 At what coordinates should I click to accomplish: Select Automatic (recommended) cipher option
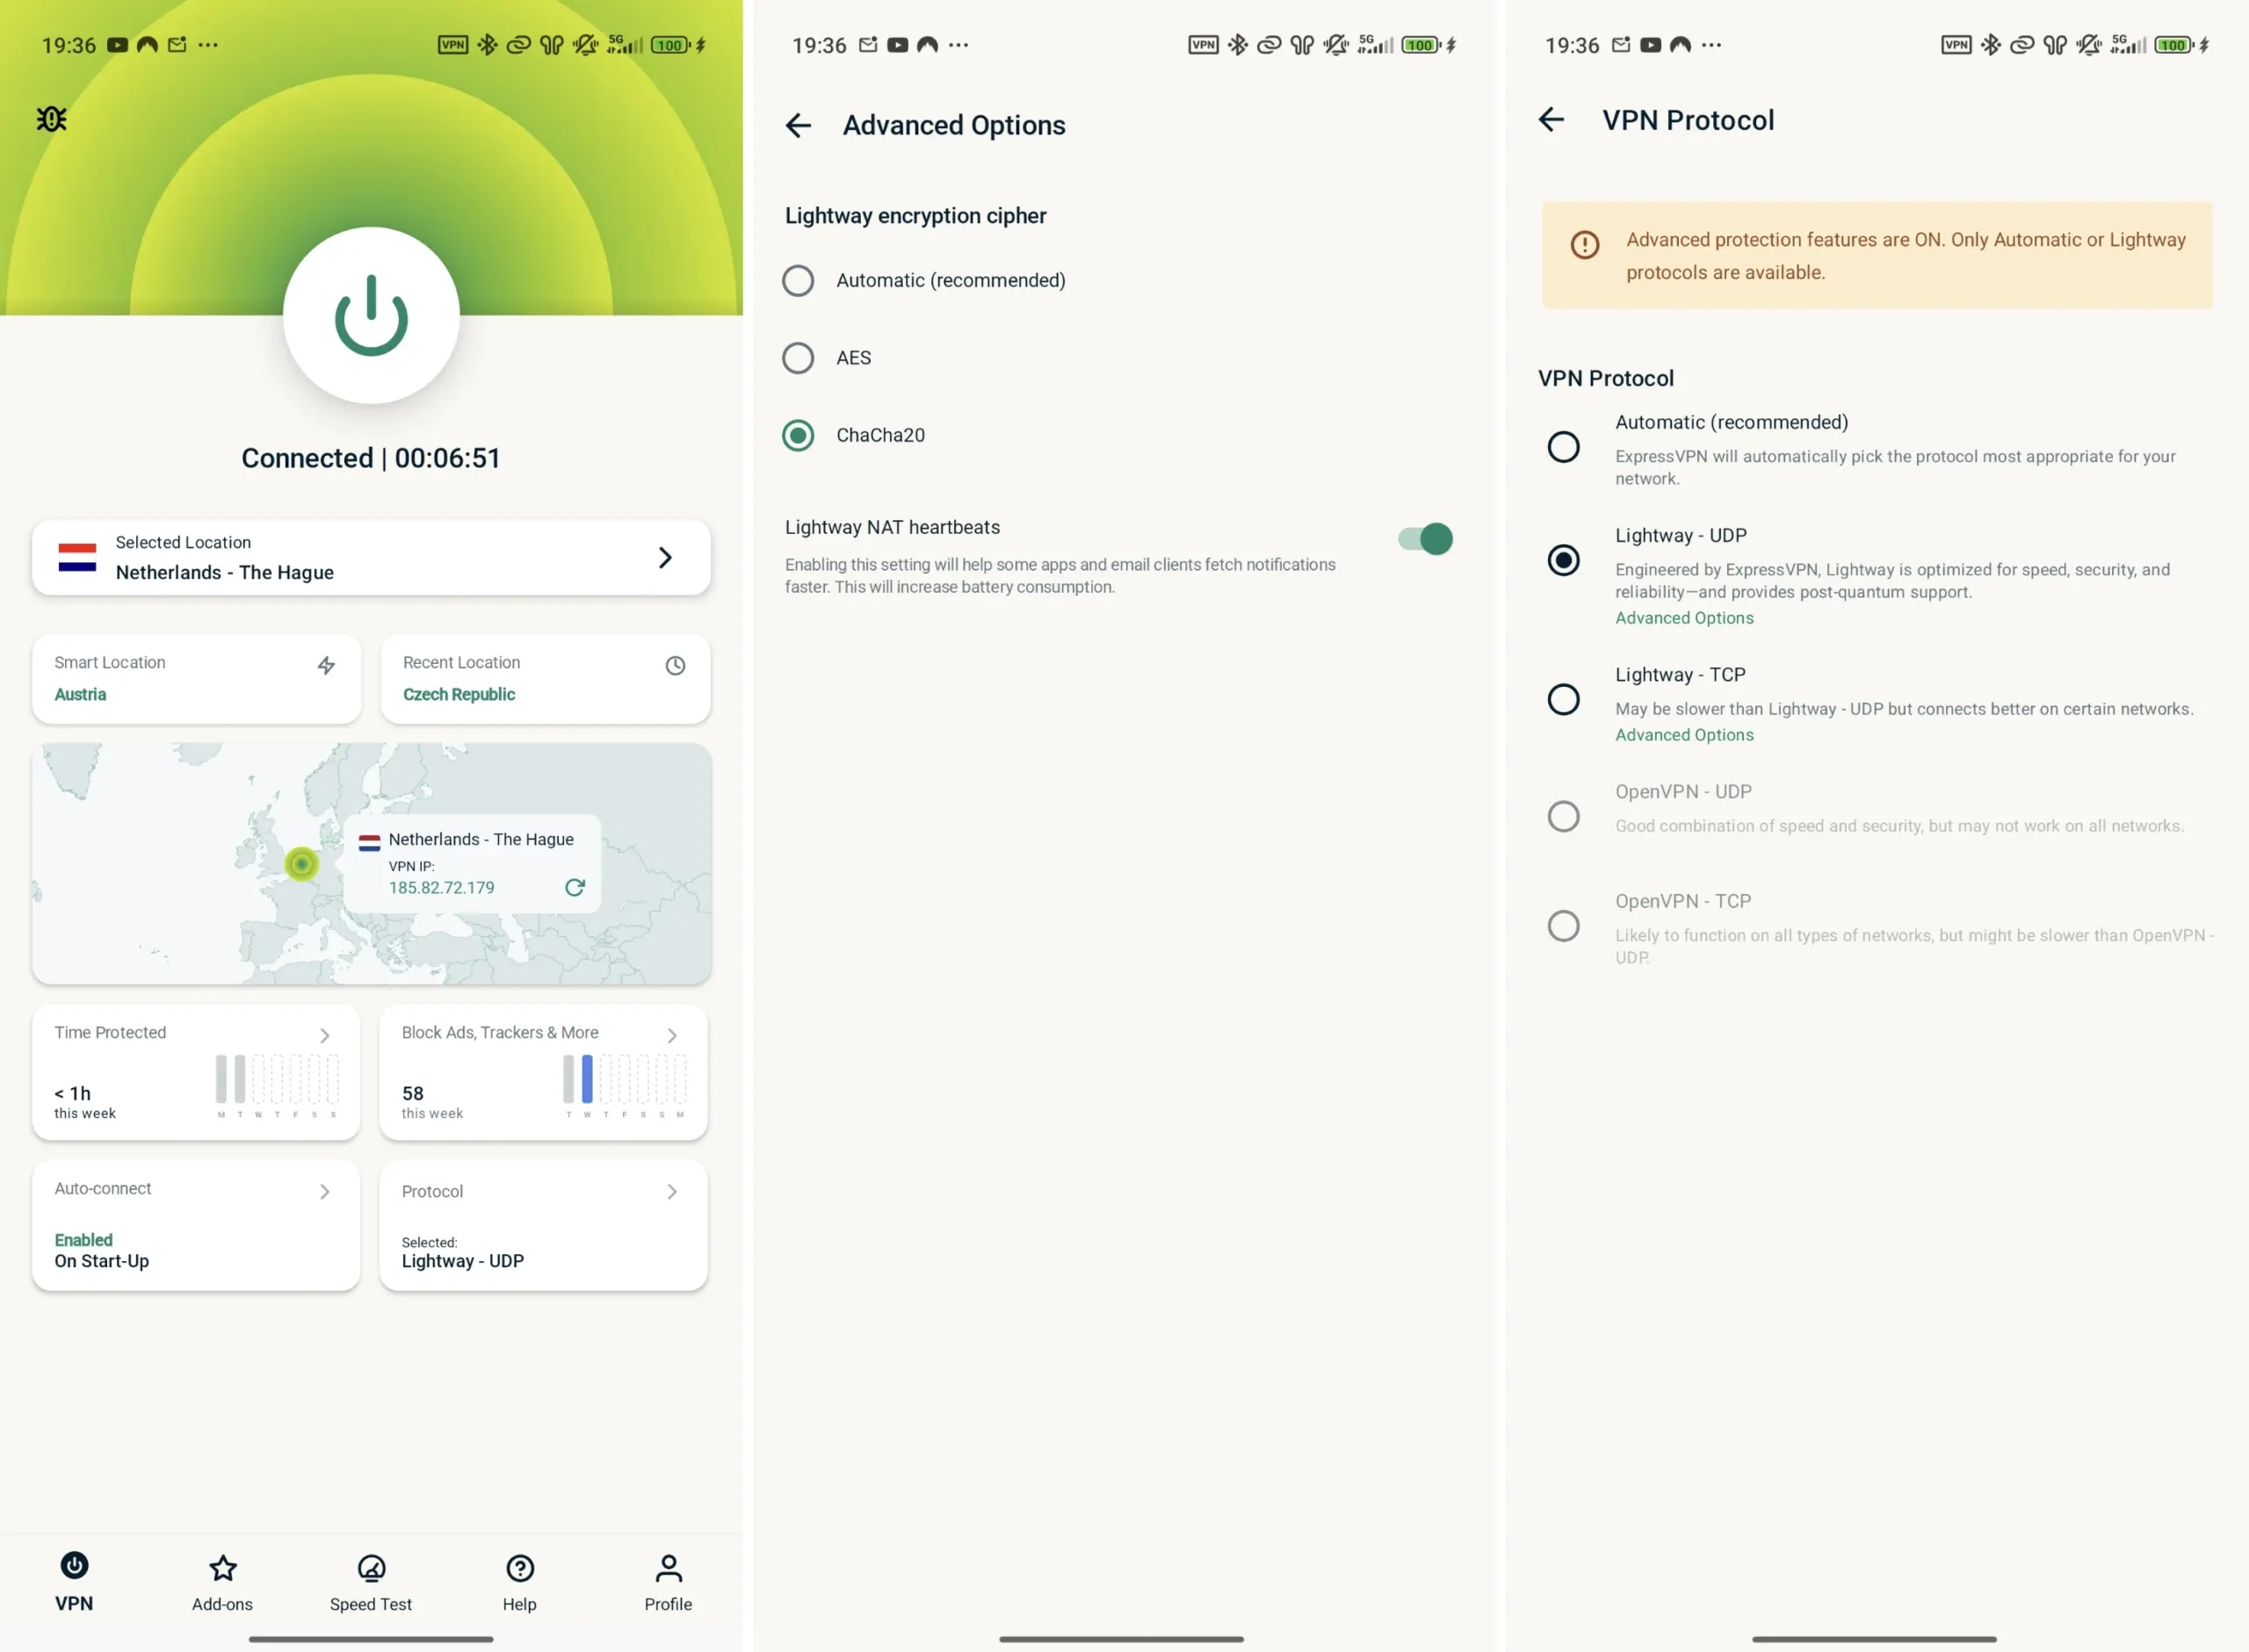click(x=798, y=281)
